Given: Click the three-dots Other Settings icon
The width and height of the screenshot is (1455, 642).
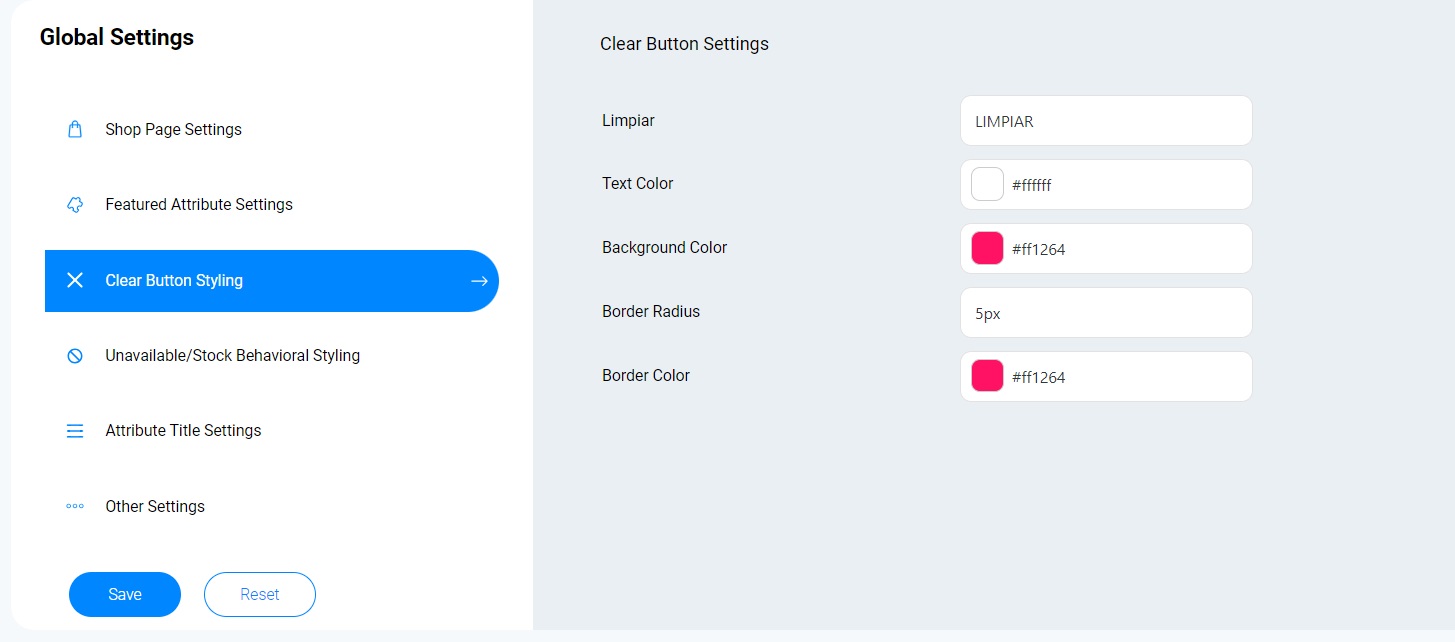Looking at the screenshot, I should pos(75,507).
